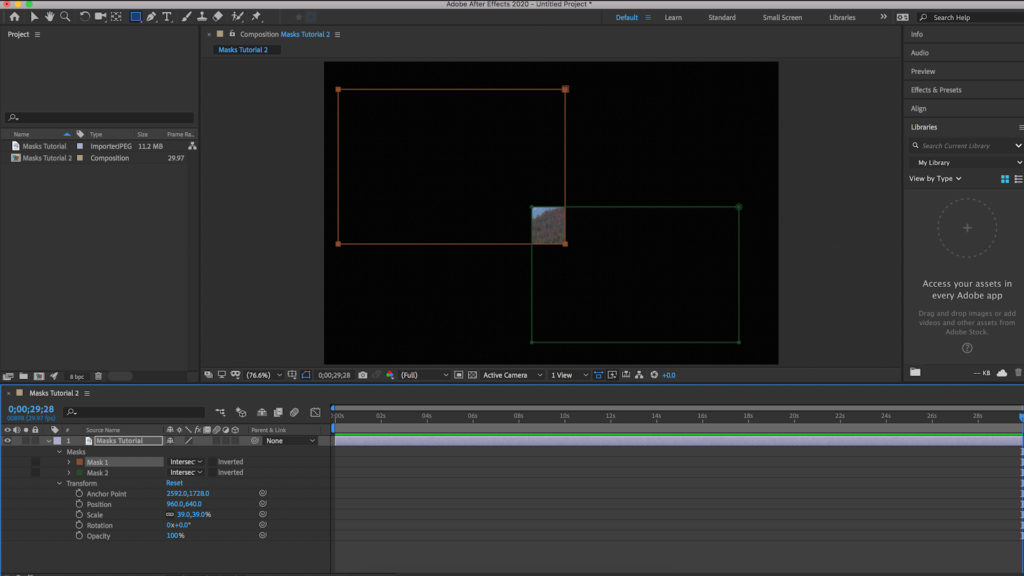Select the Puppet Pin tool
1024x576 pixels.
(x=256, y=17)
